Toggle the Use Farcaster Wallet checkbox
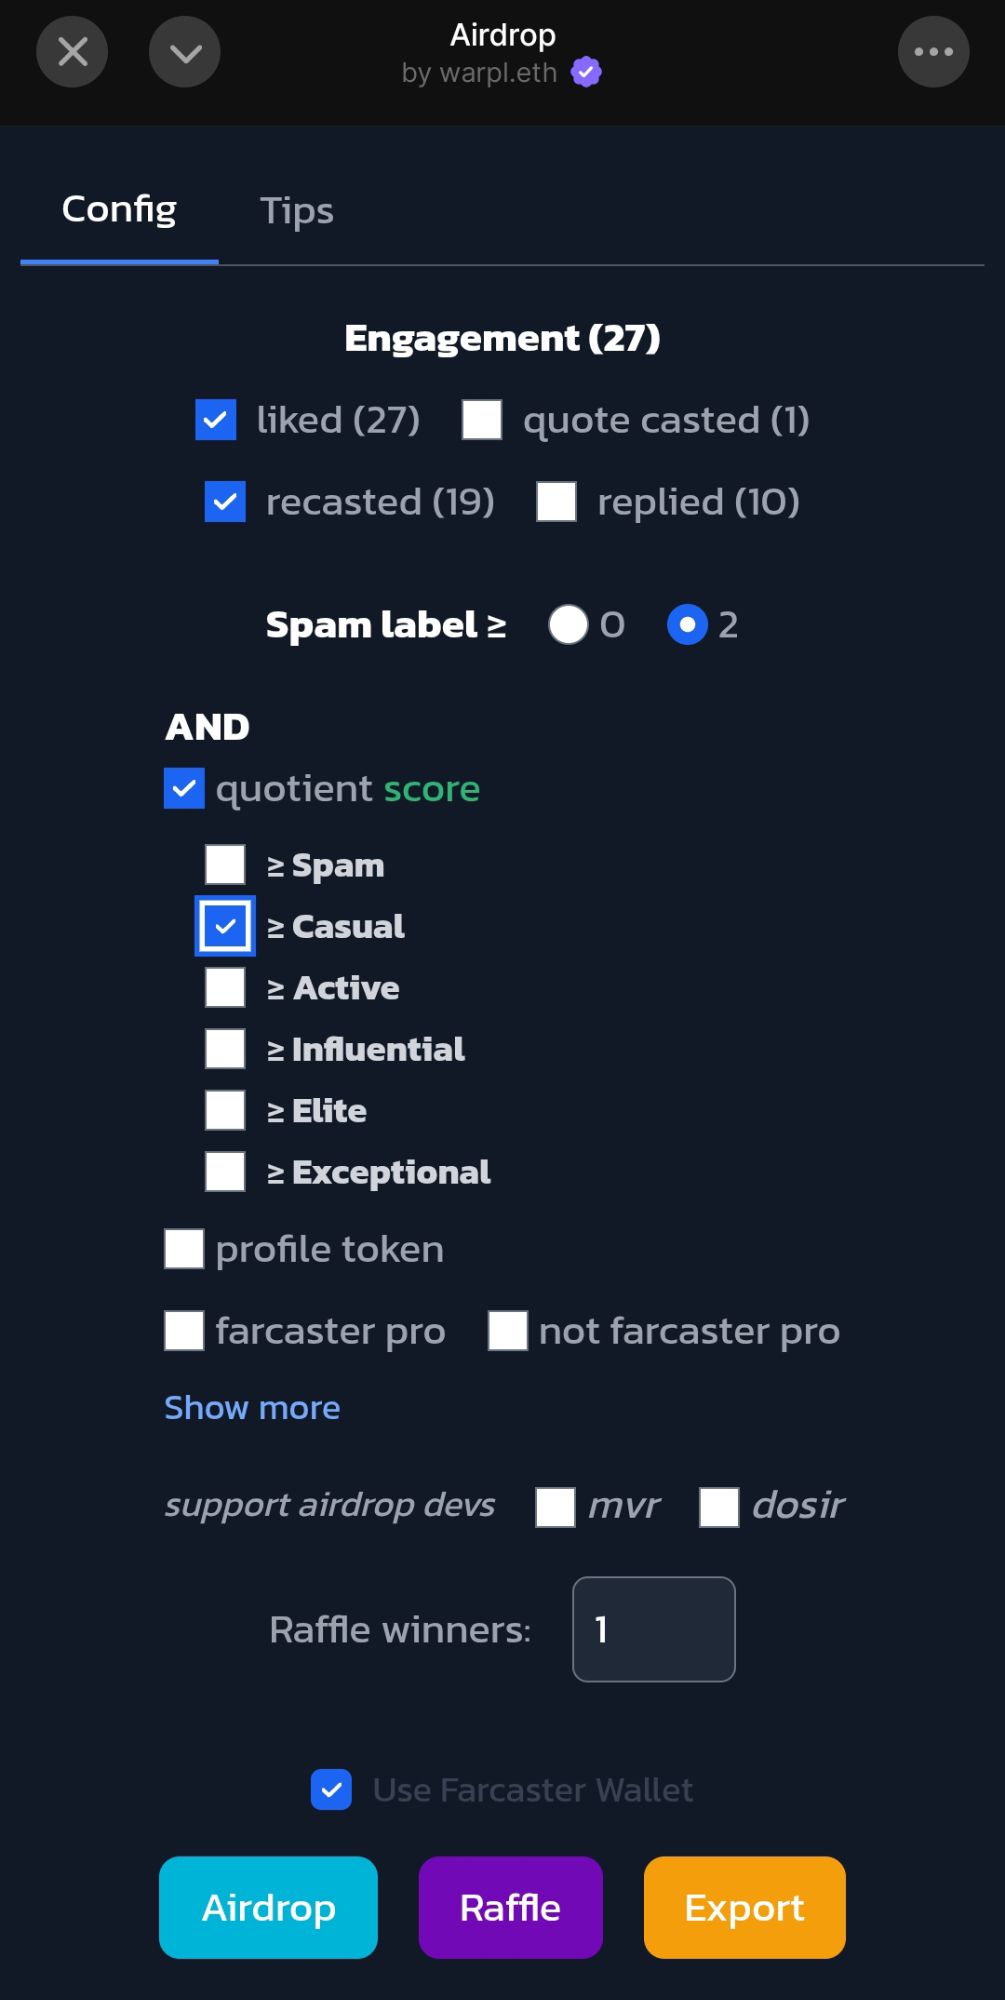The height and width of the screenshot is (2000, 1005). [x=331, y=1790]
